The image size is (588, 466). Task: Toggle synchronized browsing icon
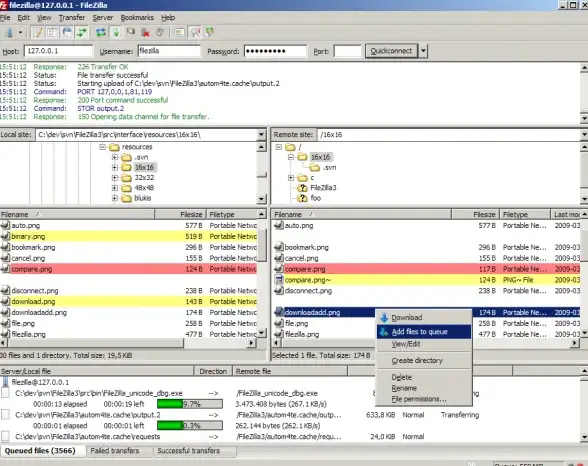pyautogui.click(x=210, y=33)
